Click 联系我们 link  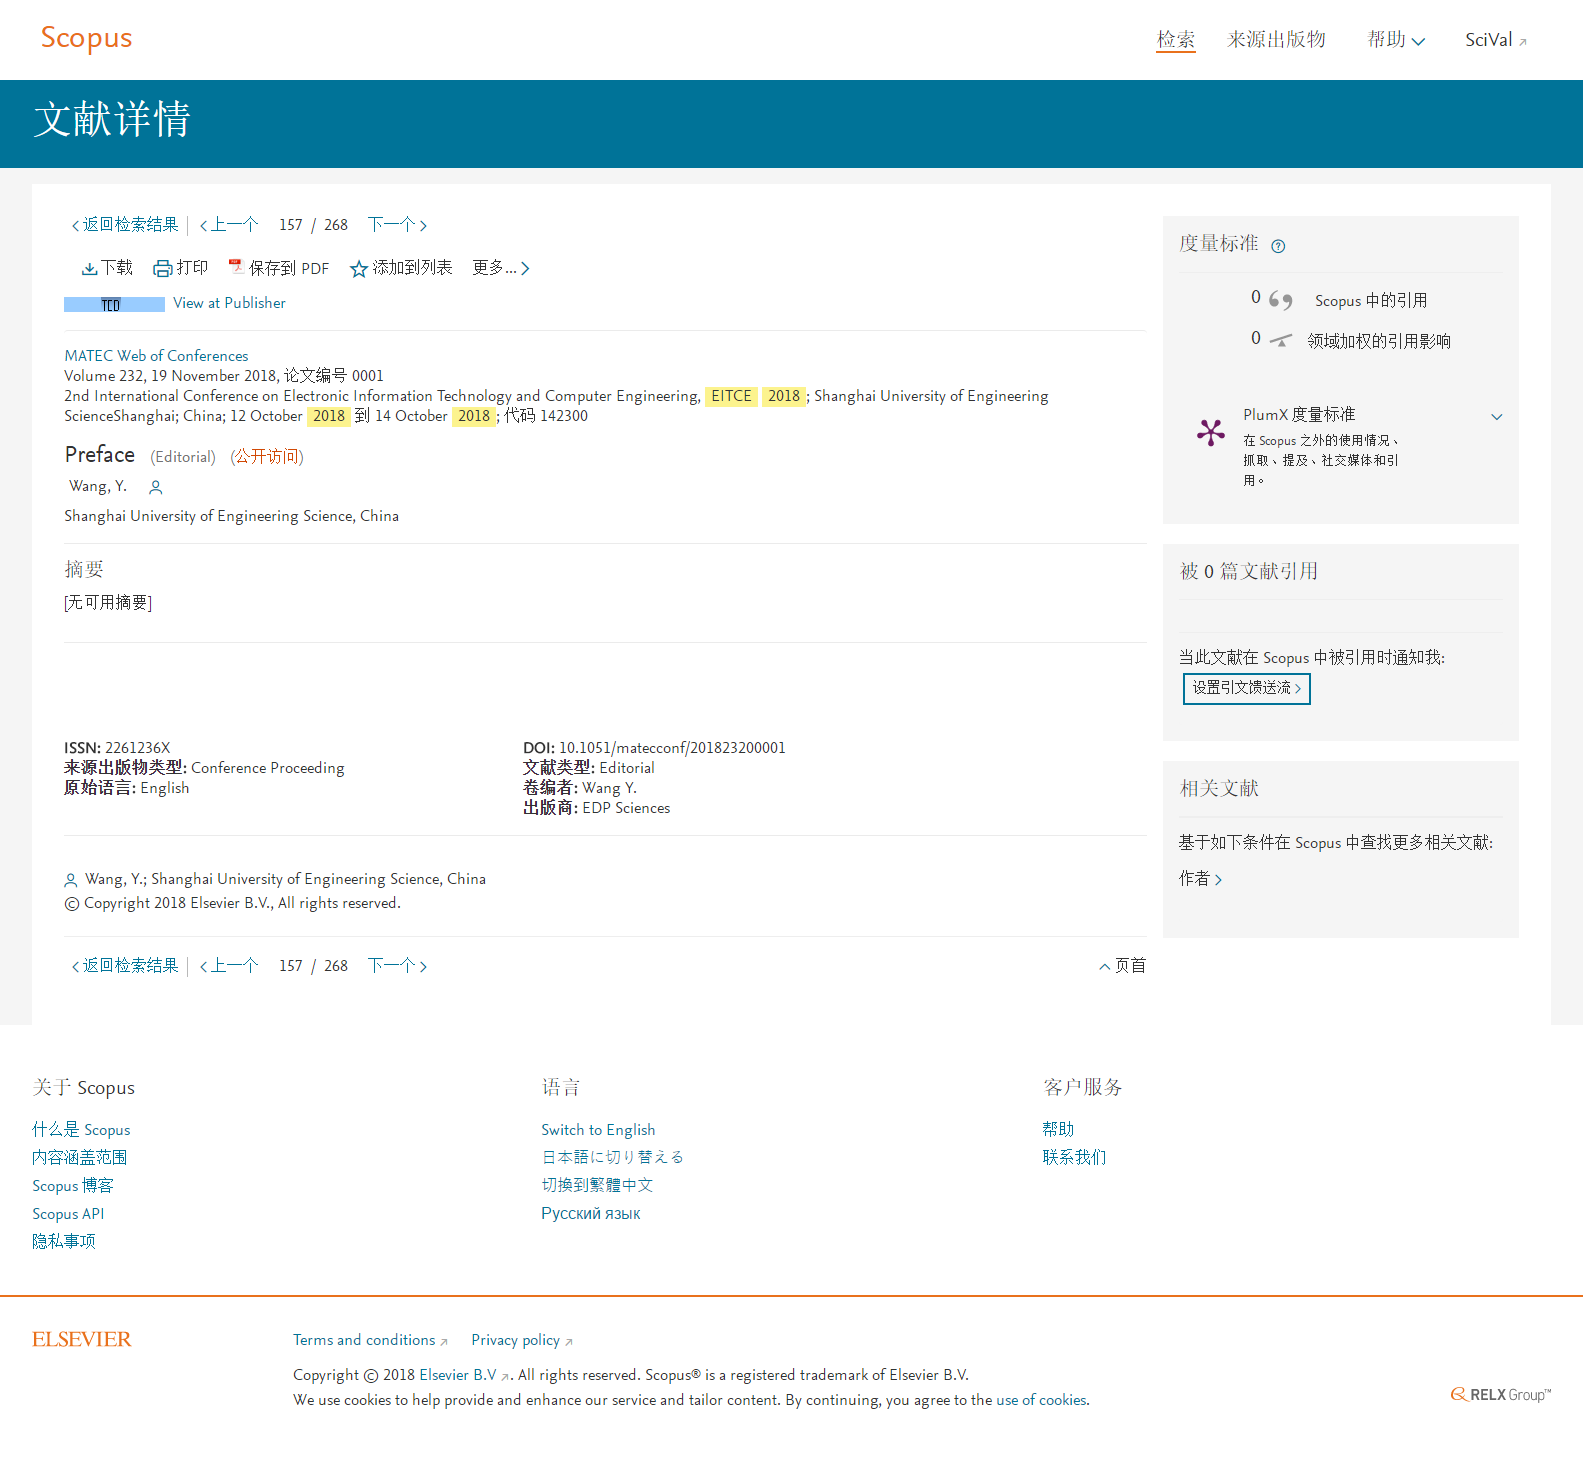(x=1074, y=1158)
